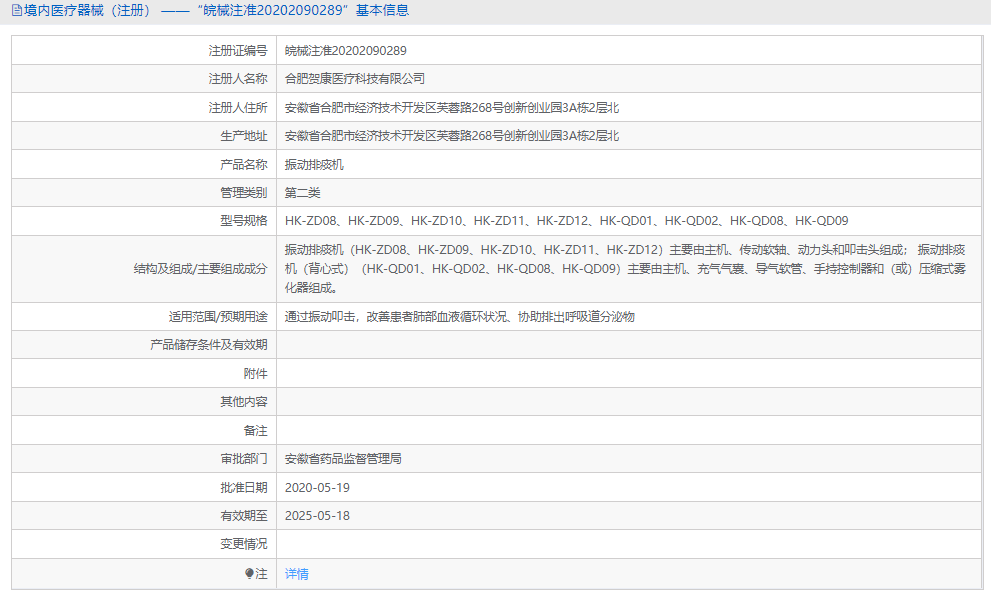Click the 管理类别 label
Screen dimensions: 991x598
pos(243,193)
